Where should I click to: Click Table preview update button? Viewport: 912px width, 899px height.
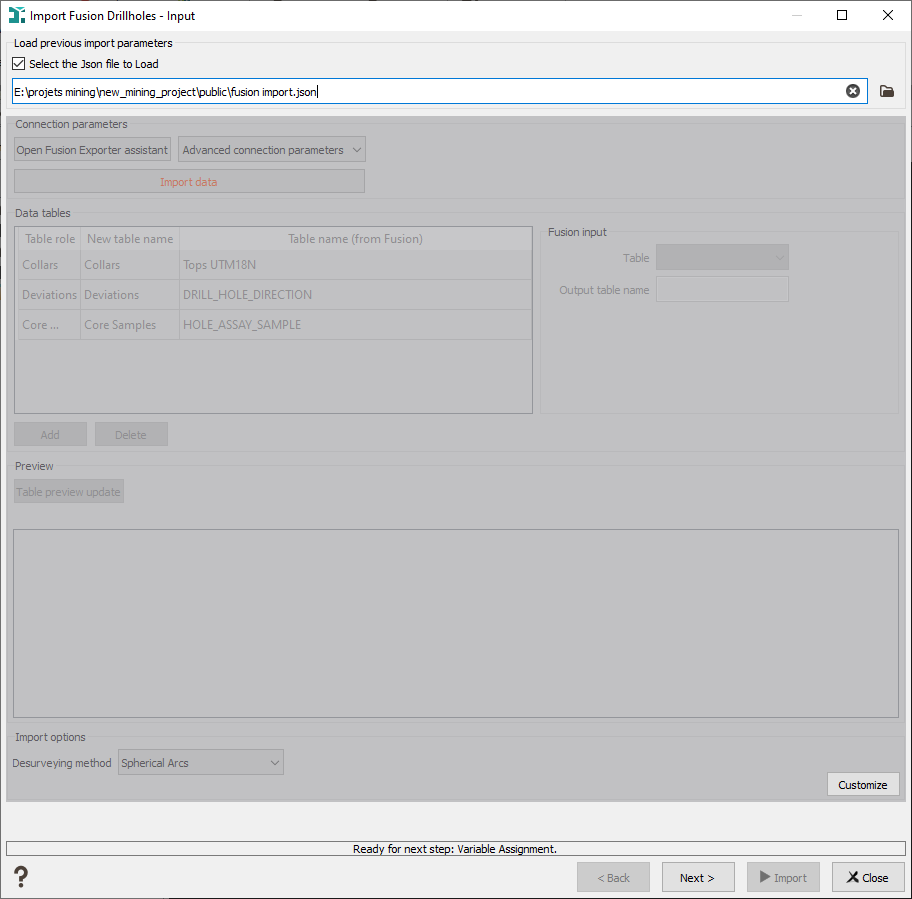pos(69,491)
